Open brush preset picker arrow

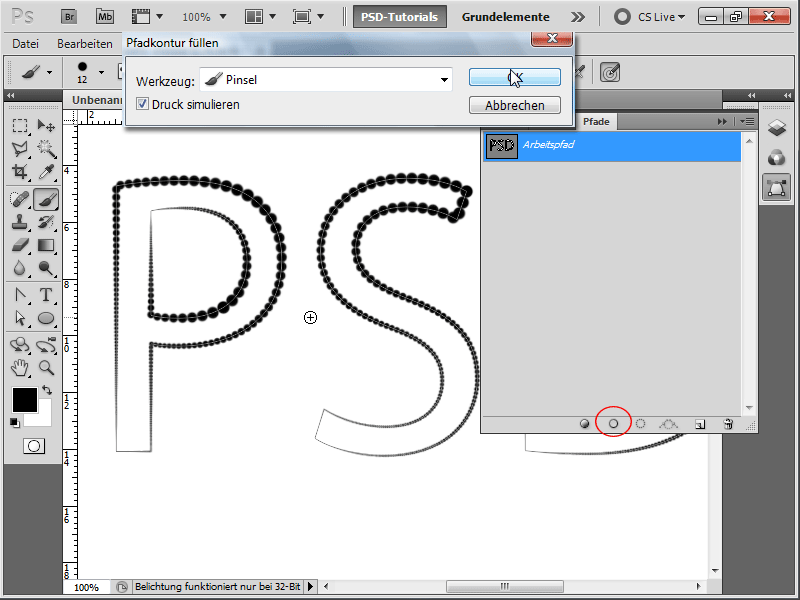click(x=101, y=72)
